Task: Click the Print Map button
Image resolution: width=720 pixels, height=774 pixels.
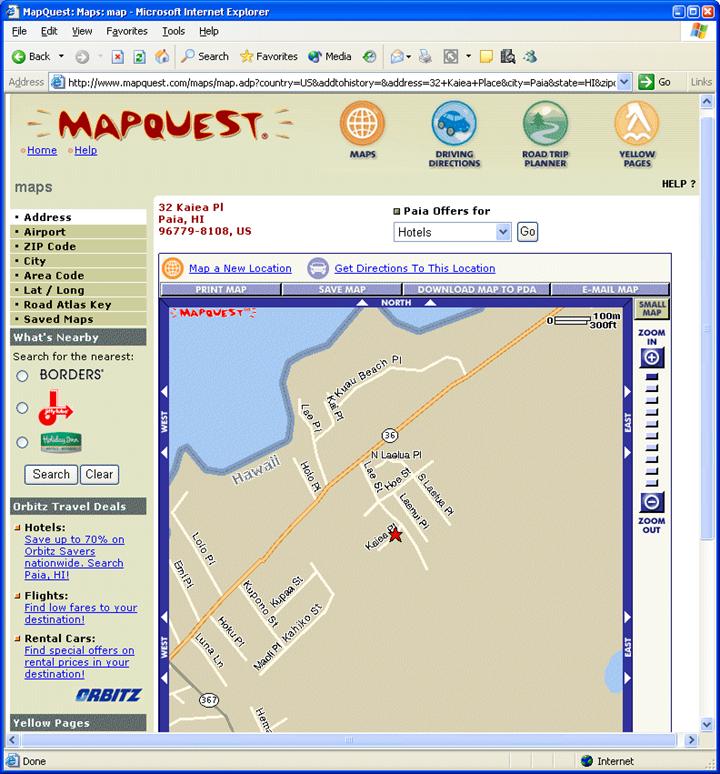Action: pos(221,289)
